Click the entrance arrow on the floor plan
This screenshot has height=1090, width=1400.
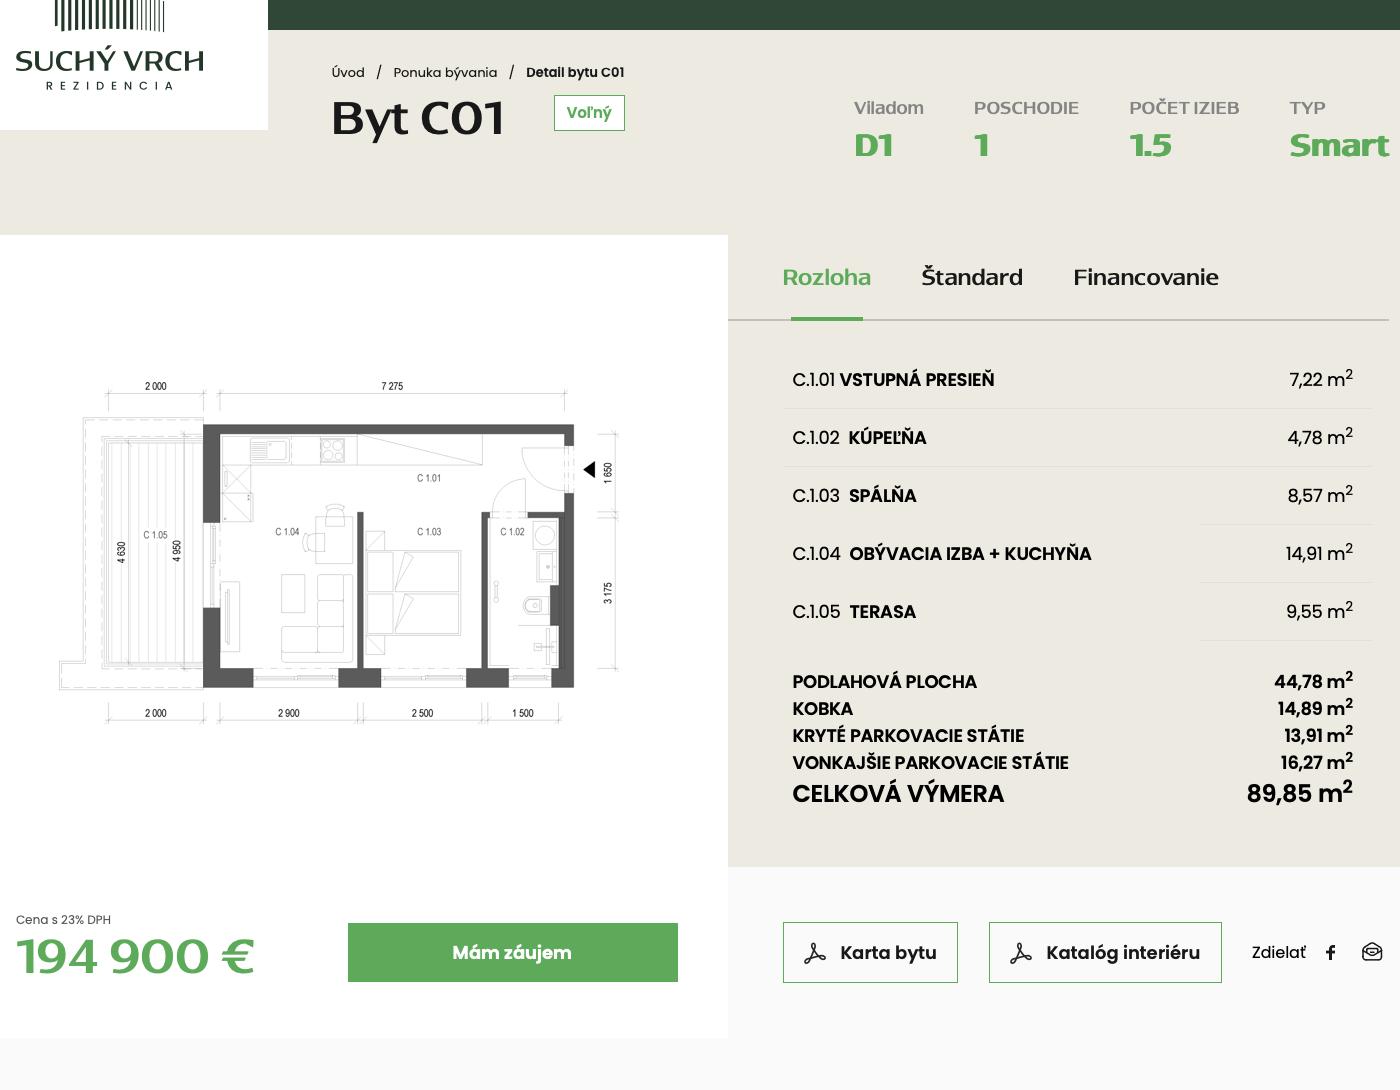pyautogui.click(x=589, y=469)
